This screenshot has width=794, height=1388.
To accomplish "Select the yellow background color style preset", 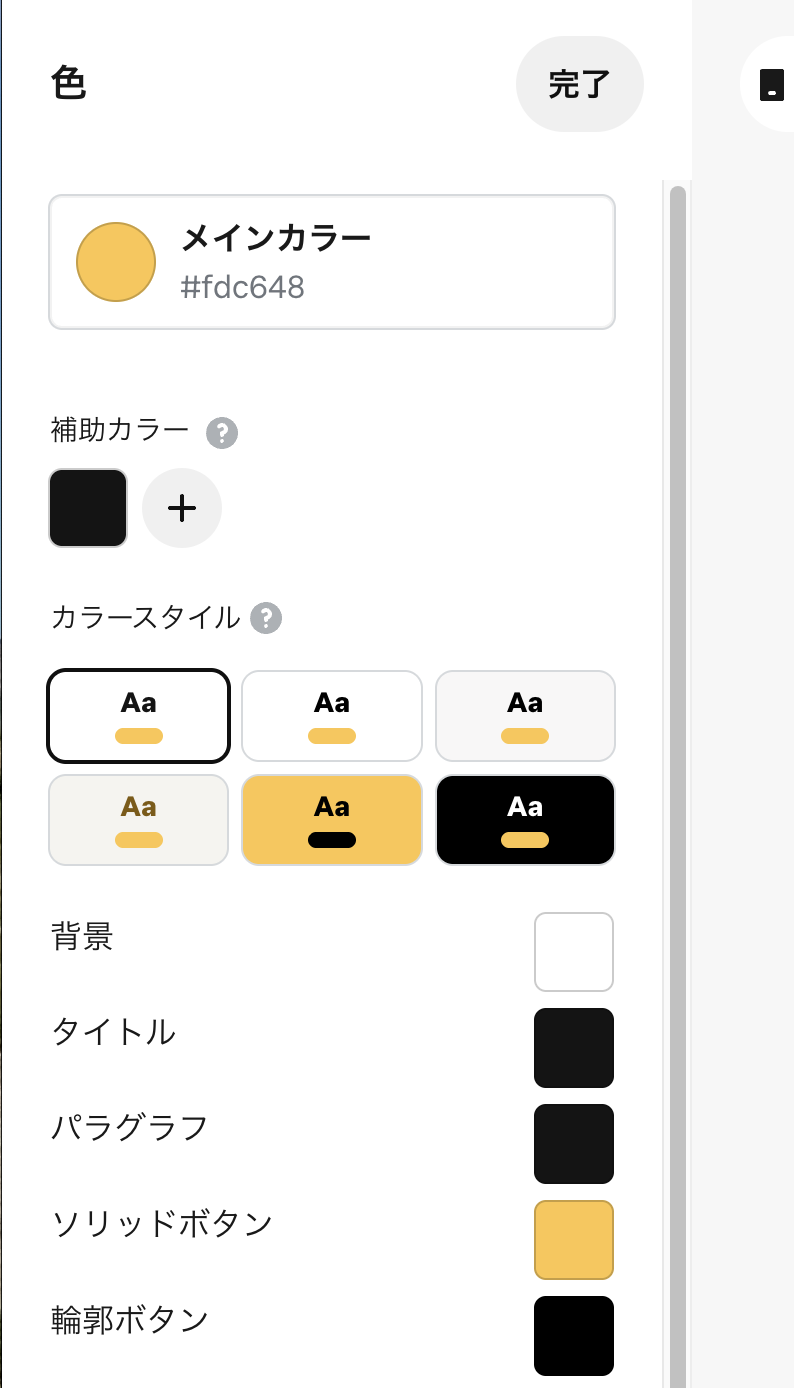I will pyautogui.click(x=331, y=820).
